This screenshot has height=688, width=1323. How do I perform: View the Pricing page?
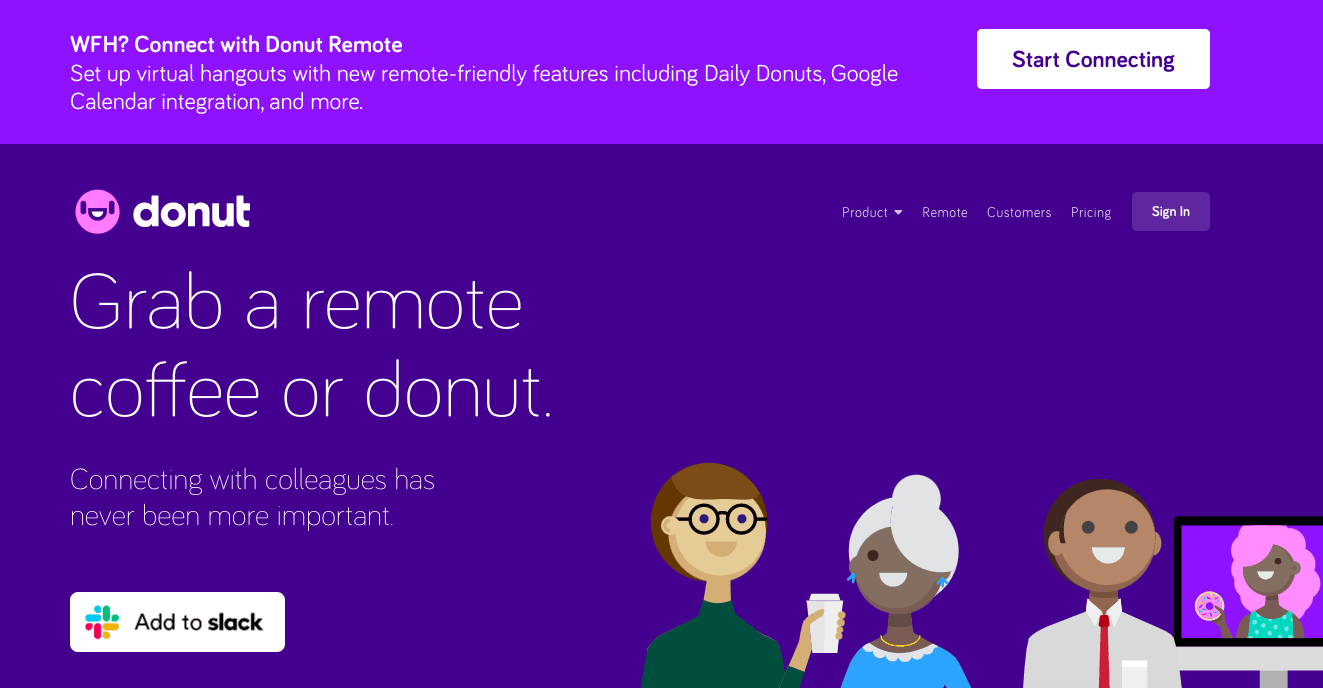coord(1091,212)
